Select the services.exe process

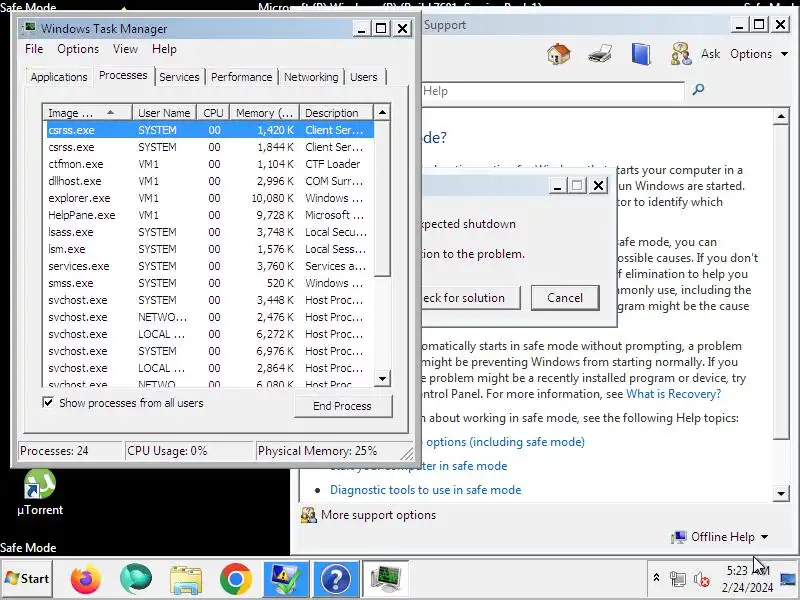tap(210, 266)
